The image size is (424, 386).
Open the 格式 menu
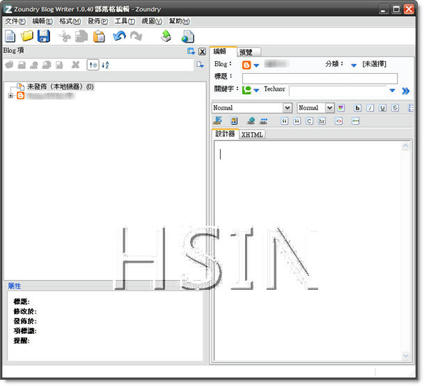70,21
